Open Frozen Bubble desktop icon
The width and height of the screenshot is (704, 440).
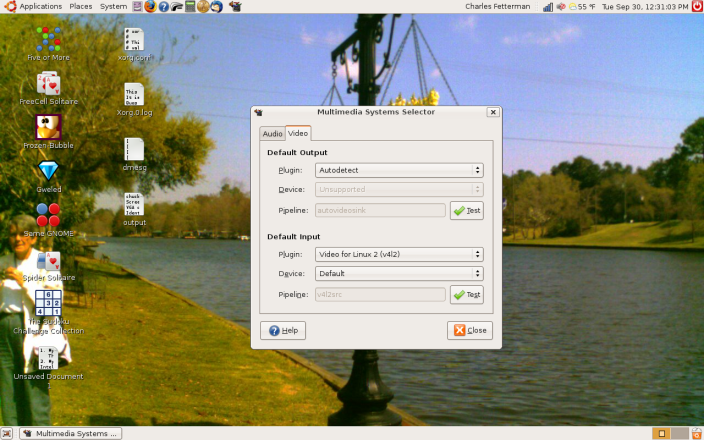48,127
